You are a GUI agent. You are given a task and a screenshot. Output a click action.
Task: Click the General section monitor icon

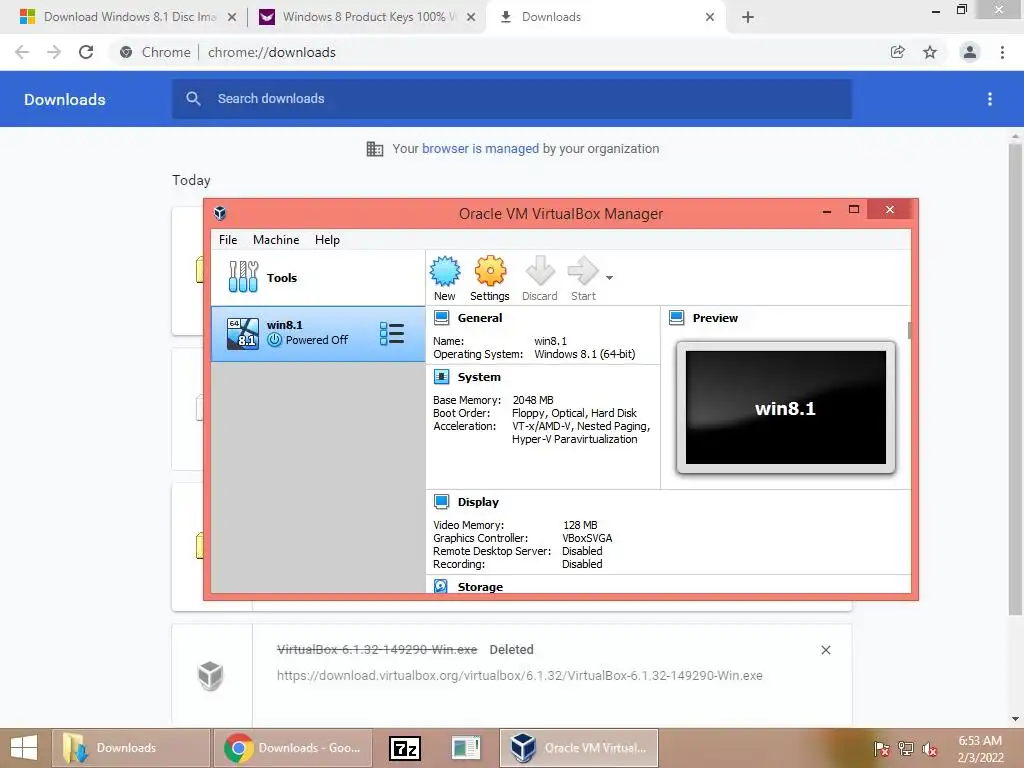pos(441,318)
